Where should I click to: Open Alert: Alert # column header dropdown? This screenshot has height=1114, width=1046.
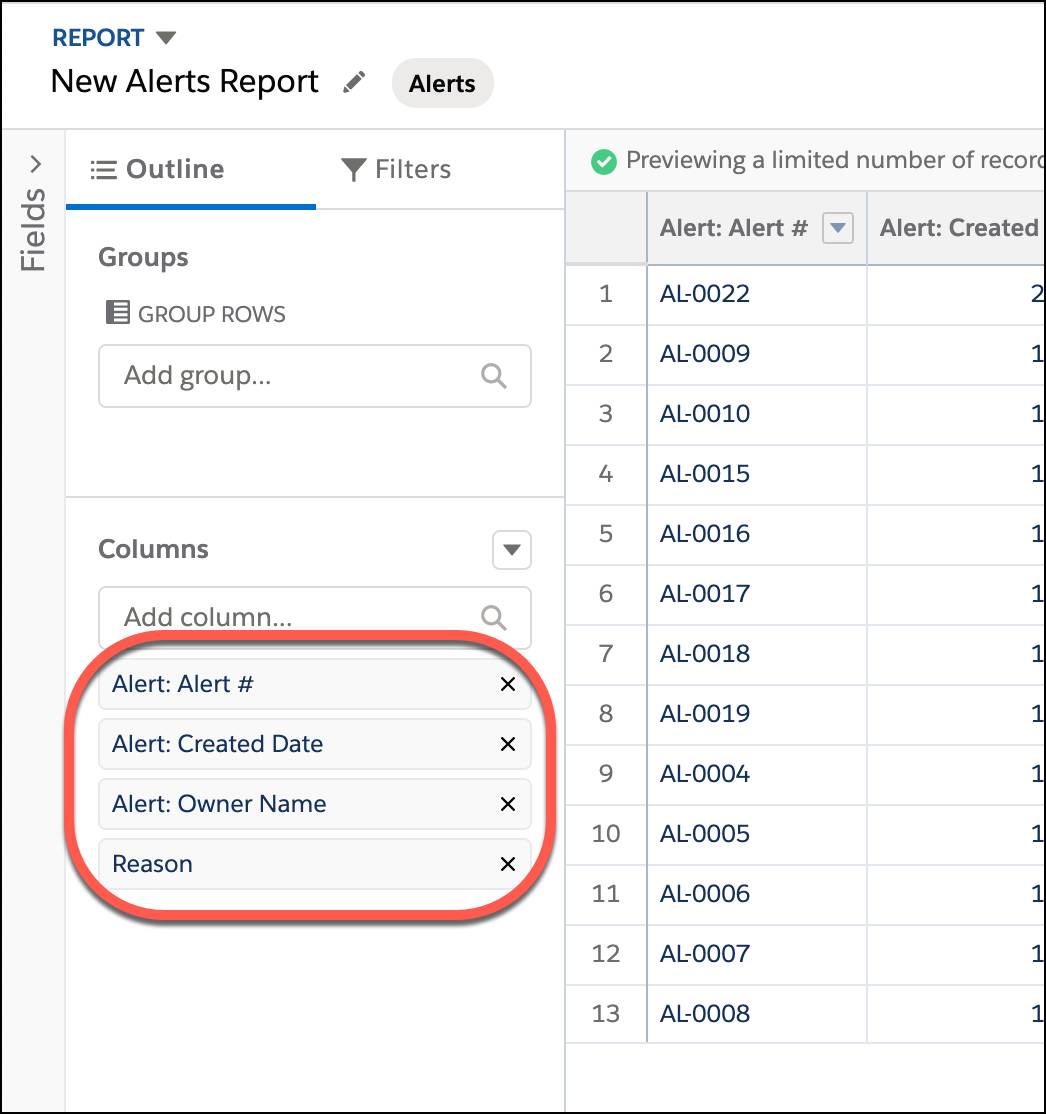pos(838,228)
